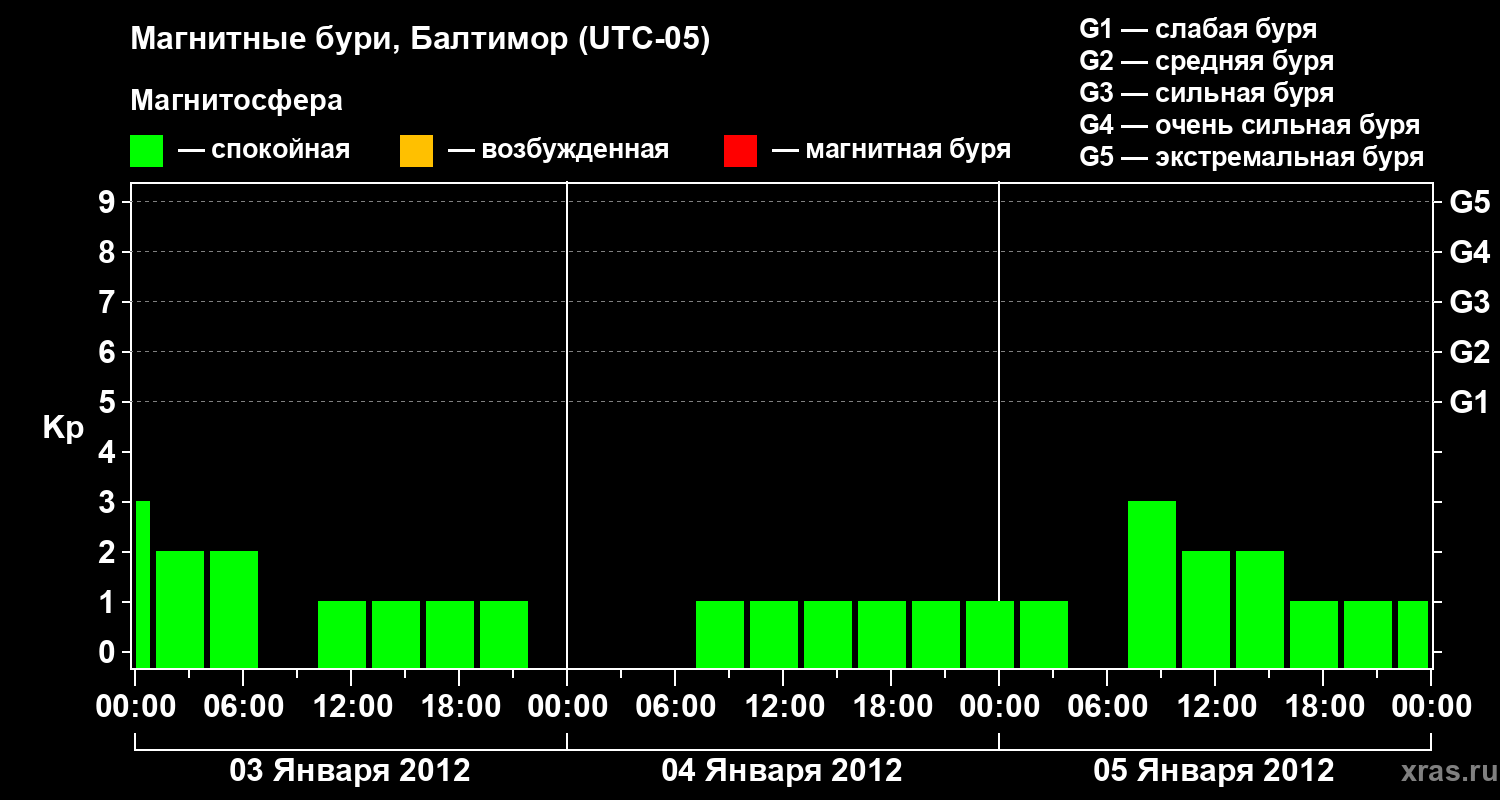Click the red 'магнитная буря' legend swatch
Screen dimensions: 1500x800
pos(740,151)
